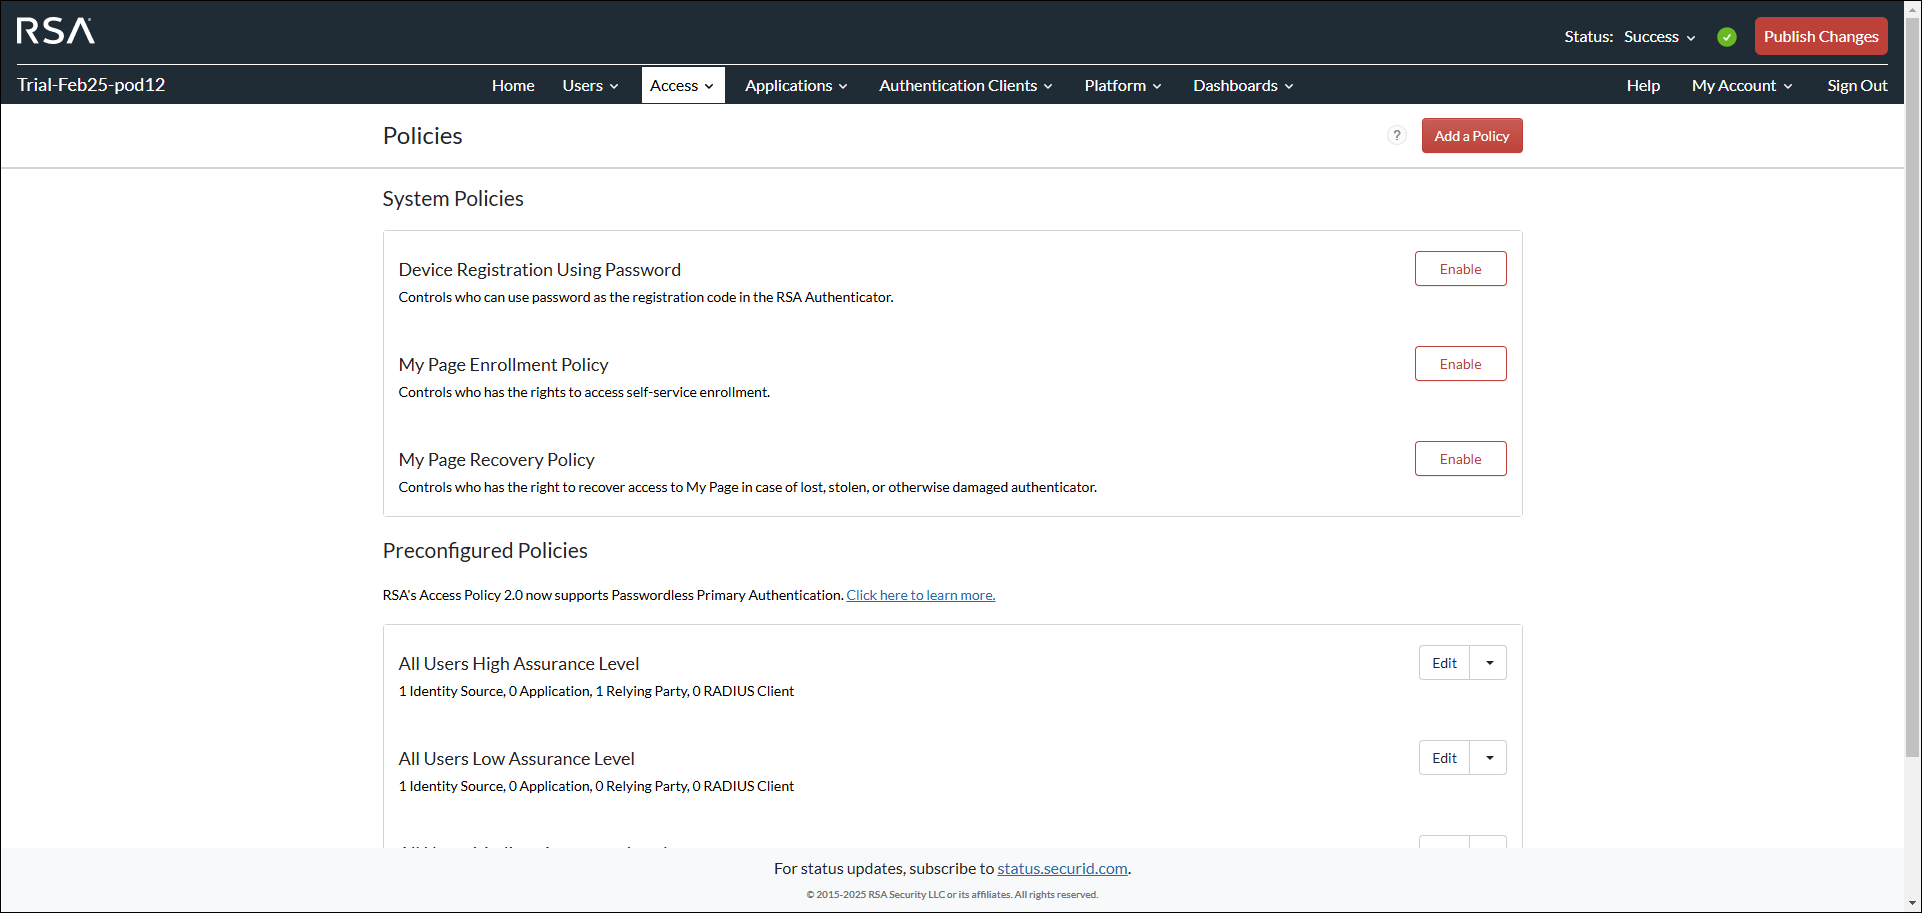This screenshot has width=1922, height=913.
Task: Open the Policies help question mark icon
Action: tap(1396, 135)
